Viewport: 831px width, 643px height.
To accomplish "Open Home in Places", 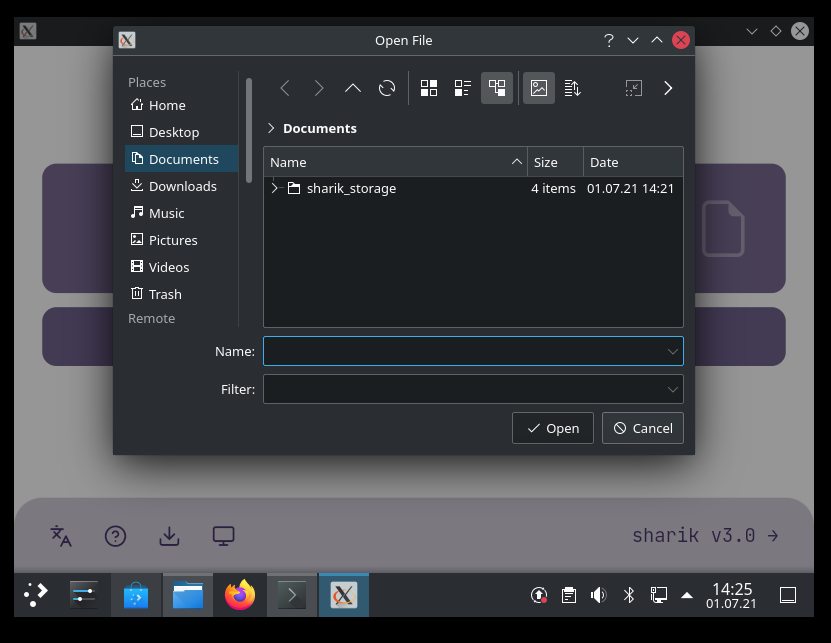I will (x=182, y=105).
